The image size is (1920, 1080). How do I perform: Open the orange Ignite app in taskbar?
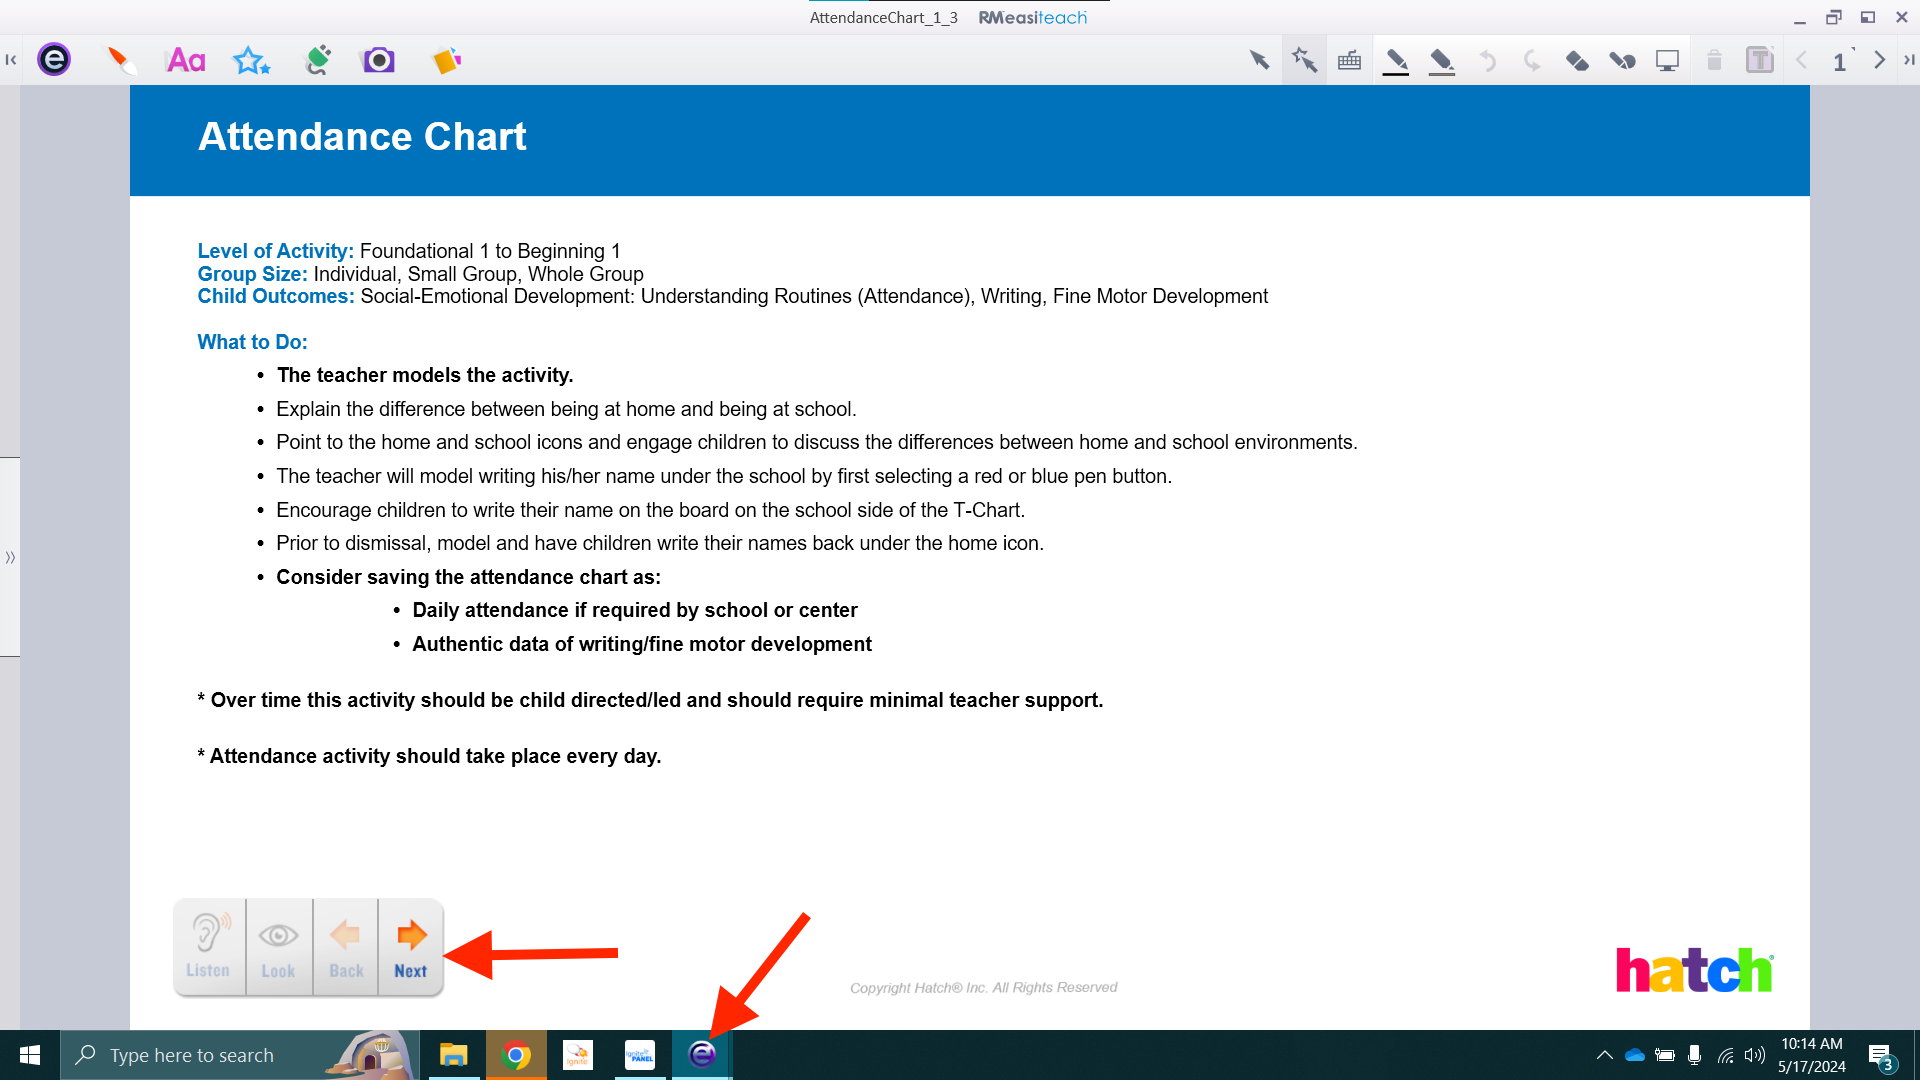click(578, 1055)
